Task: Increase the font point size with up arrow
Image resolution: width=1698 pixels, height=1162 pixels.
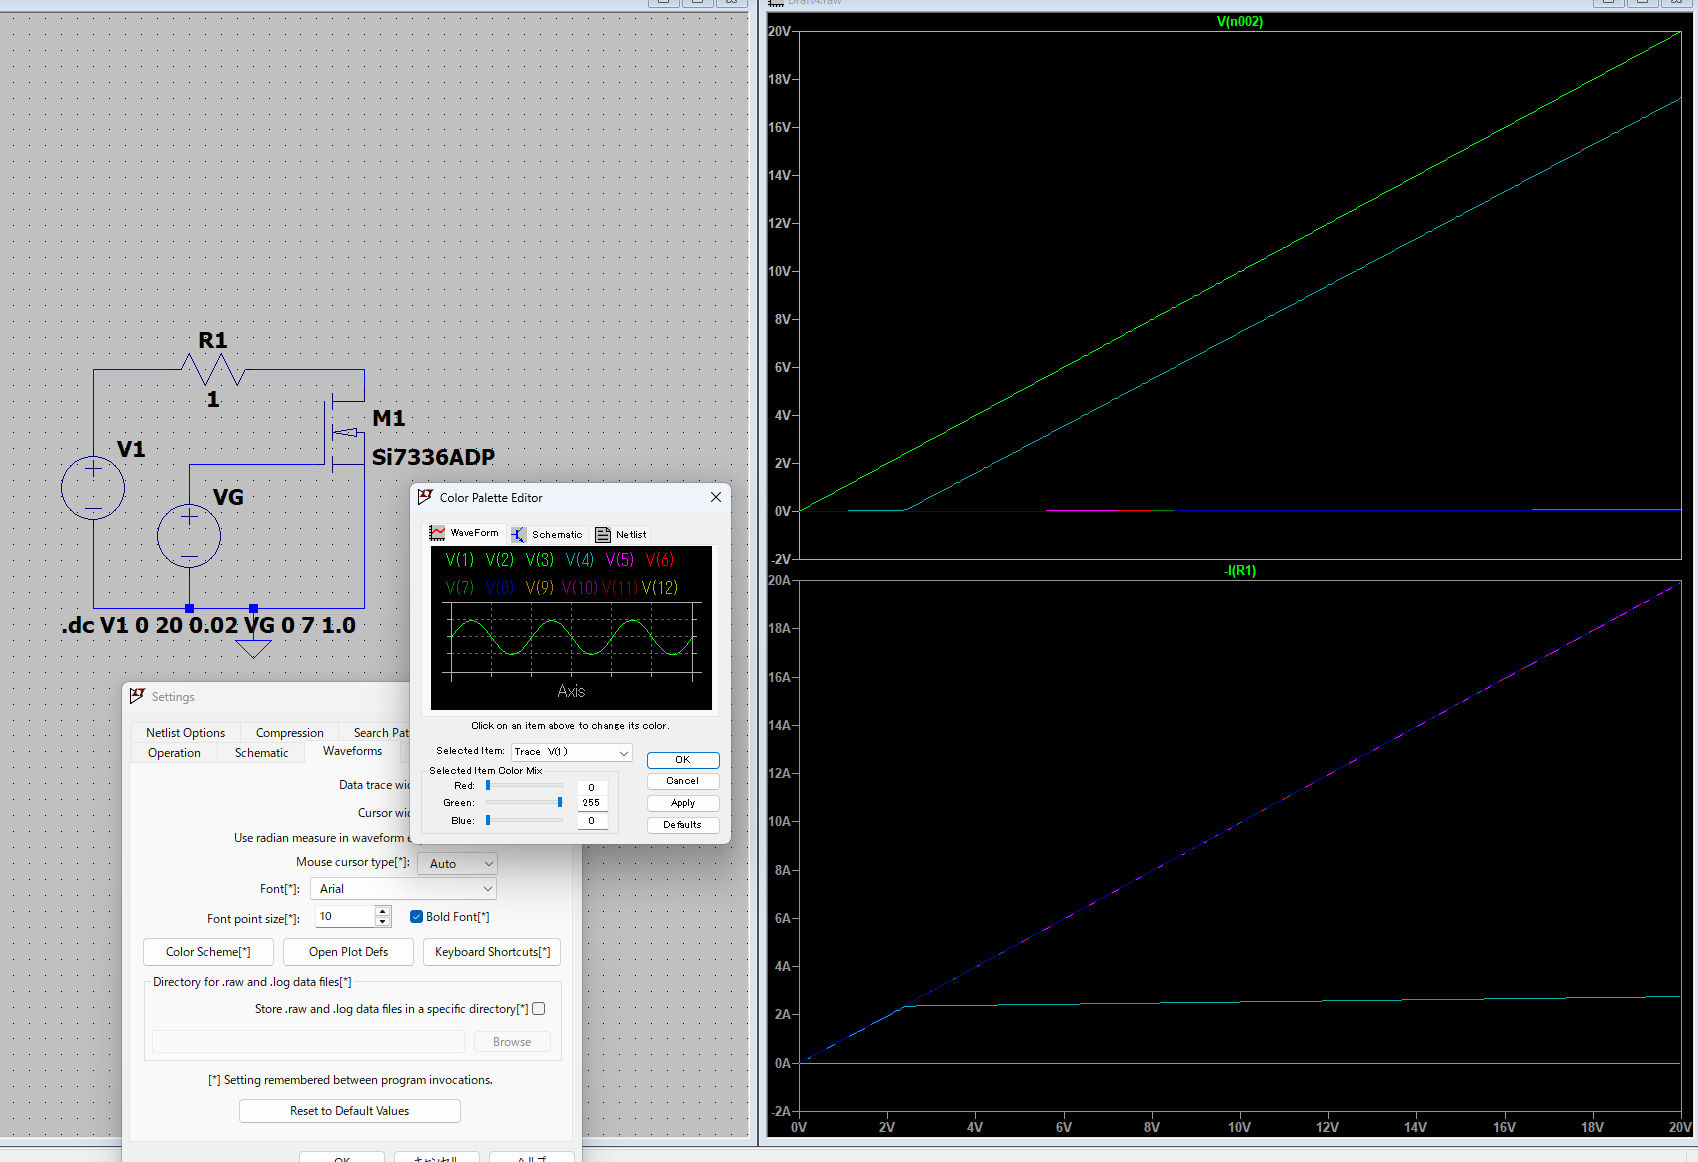Action: click(382, 911)
